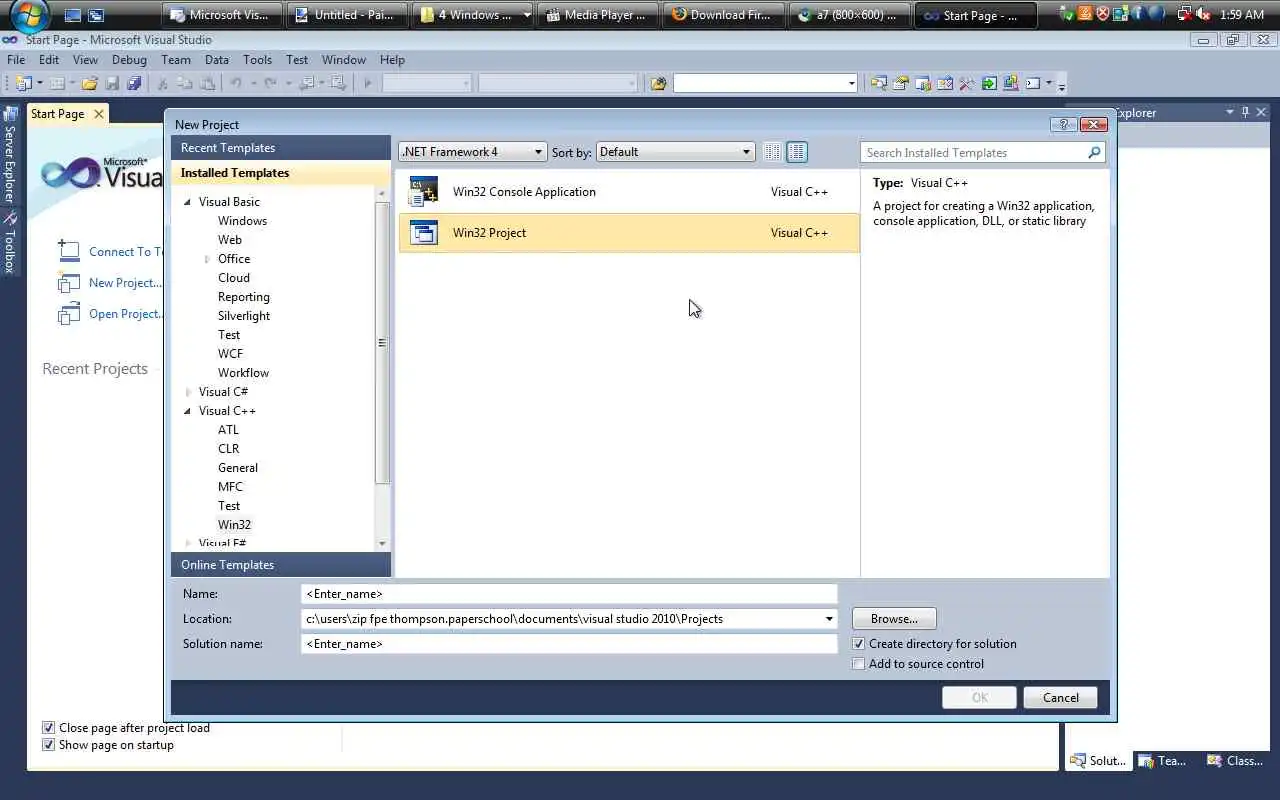Expand the Visual F# tree node

[x=187, y=544]
